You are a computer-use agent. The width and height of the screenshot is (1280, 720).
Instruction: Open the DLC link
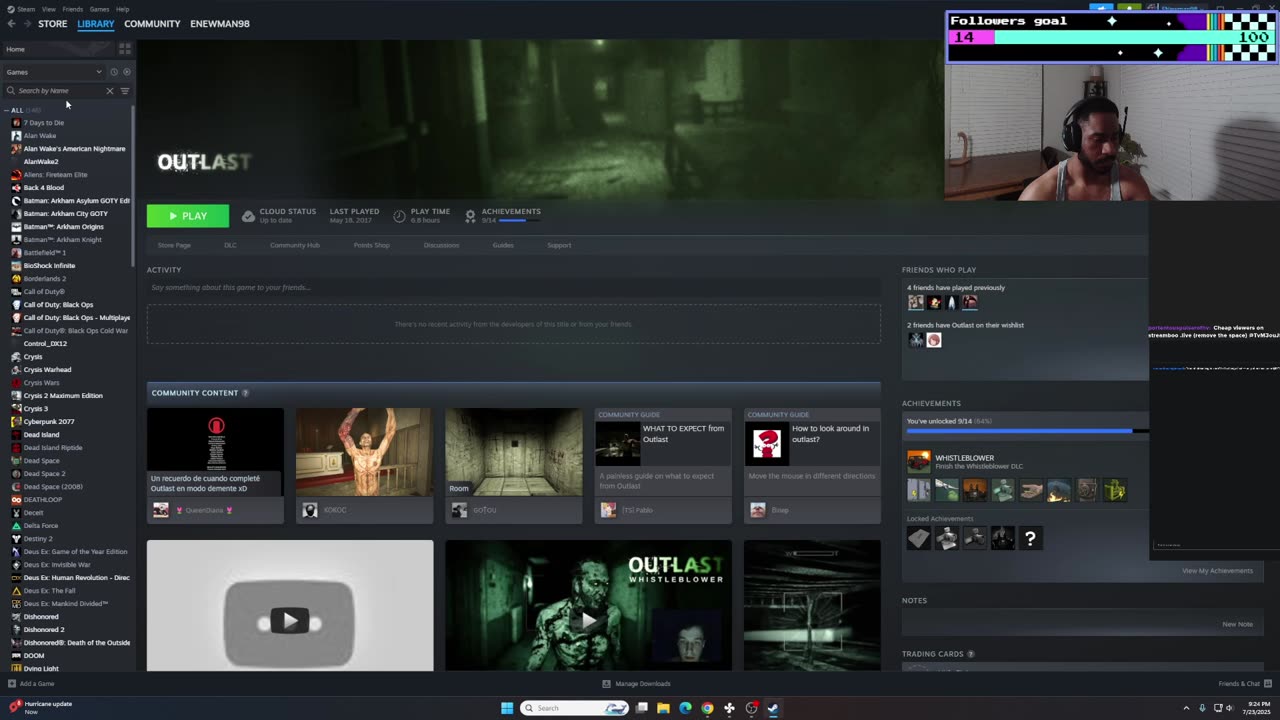pyautogui.click(x=230, y=245)
